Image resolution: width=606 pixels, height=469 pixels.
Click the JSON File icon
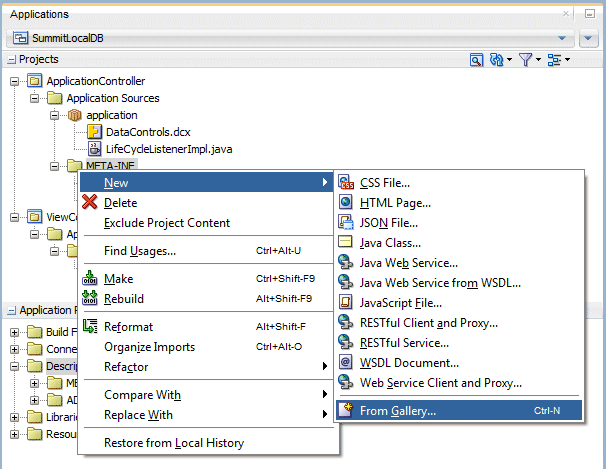(x=346, y=222)
